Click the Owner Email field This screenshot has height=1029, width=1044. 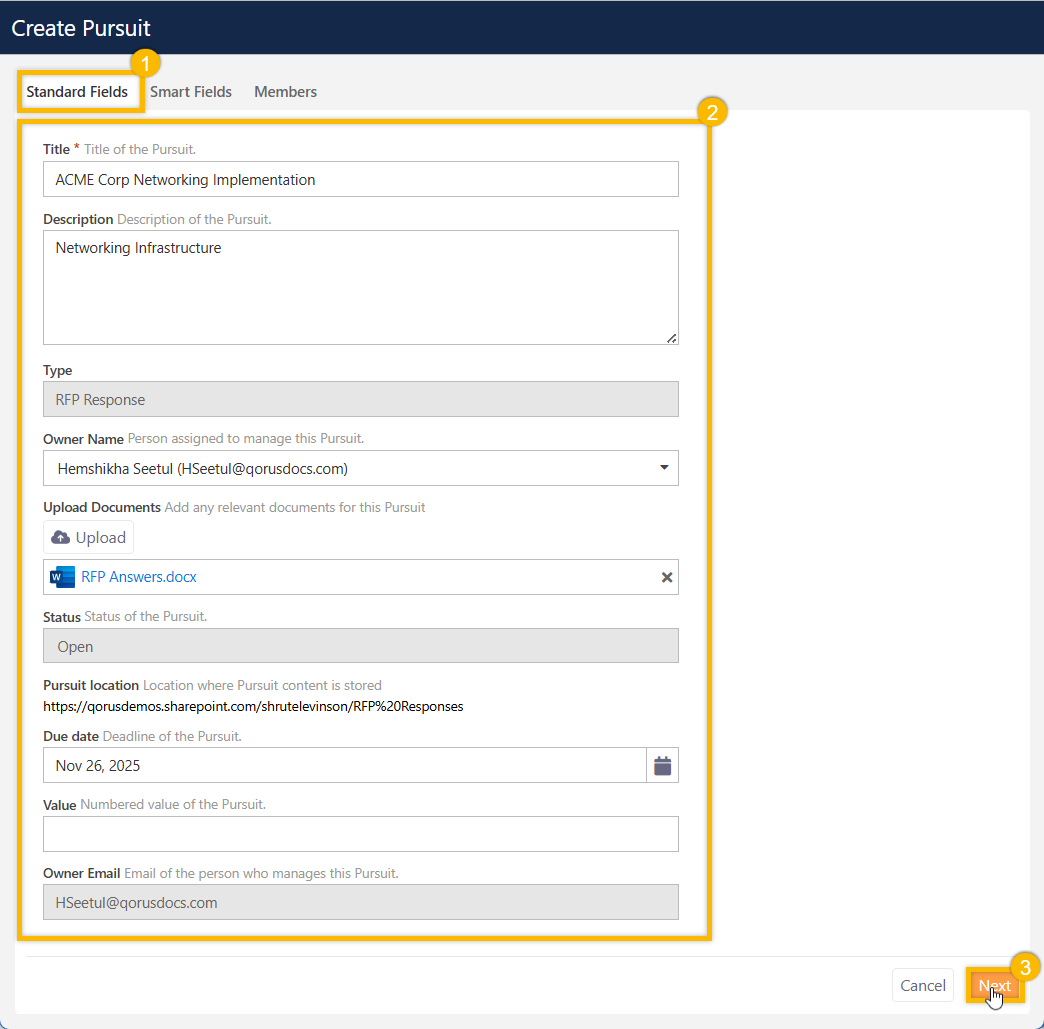(360, 902)
